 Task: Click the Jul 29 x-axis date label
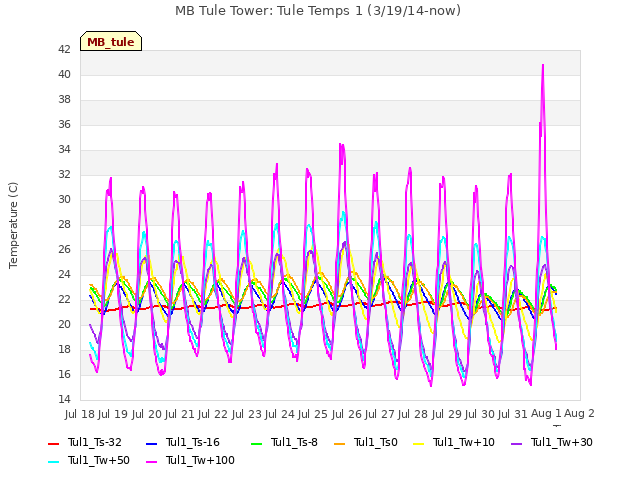pyautogui.click(x=446, y=414)
